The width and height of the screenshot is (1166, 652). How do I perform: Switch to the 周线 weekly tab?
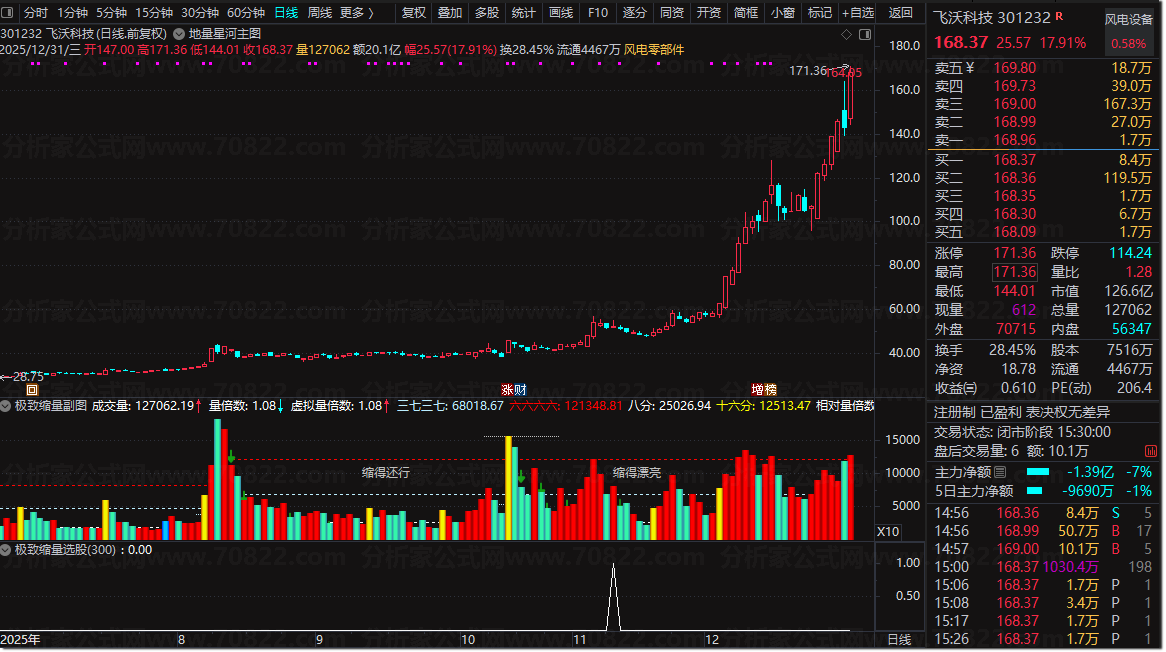pos(320,13)
